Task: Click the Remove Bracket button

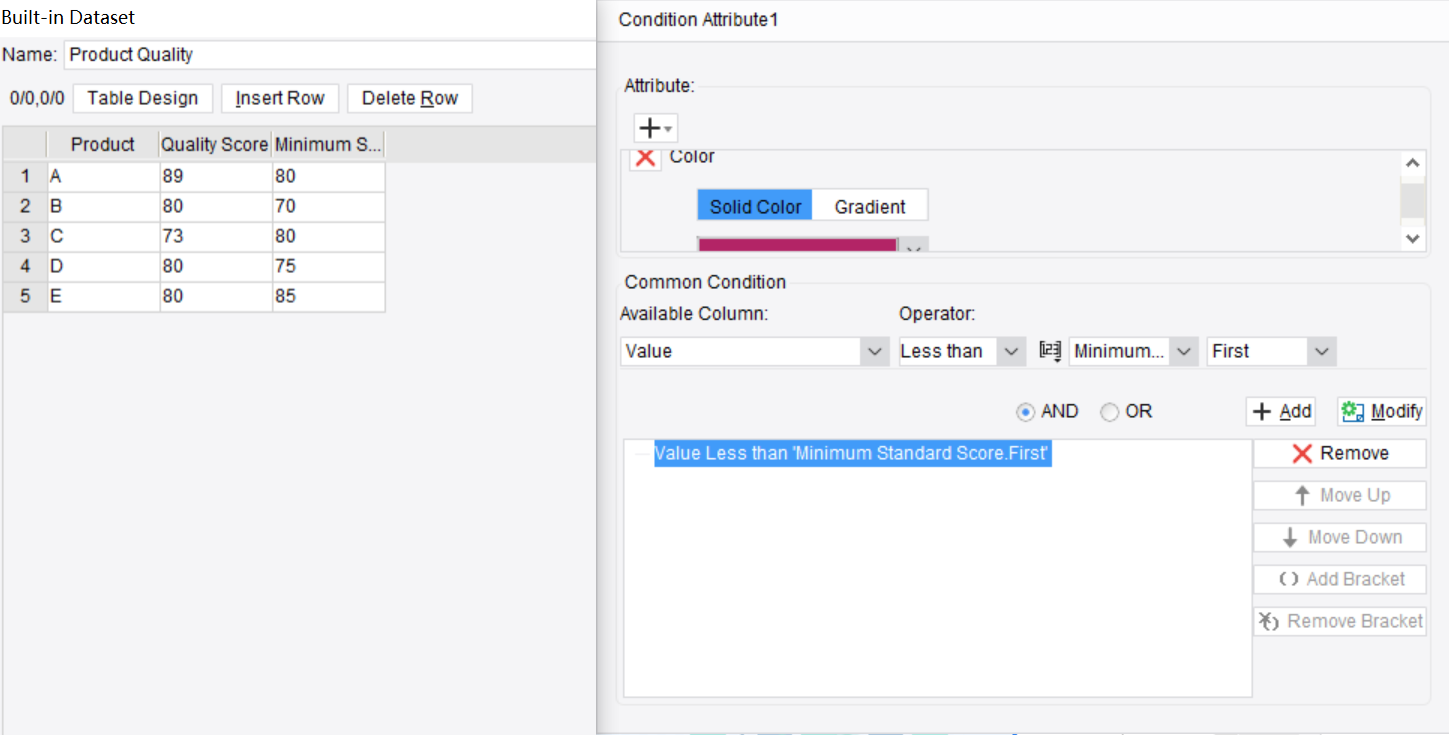Action: [x=1340, y=621]
